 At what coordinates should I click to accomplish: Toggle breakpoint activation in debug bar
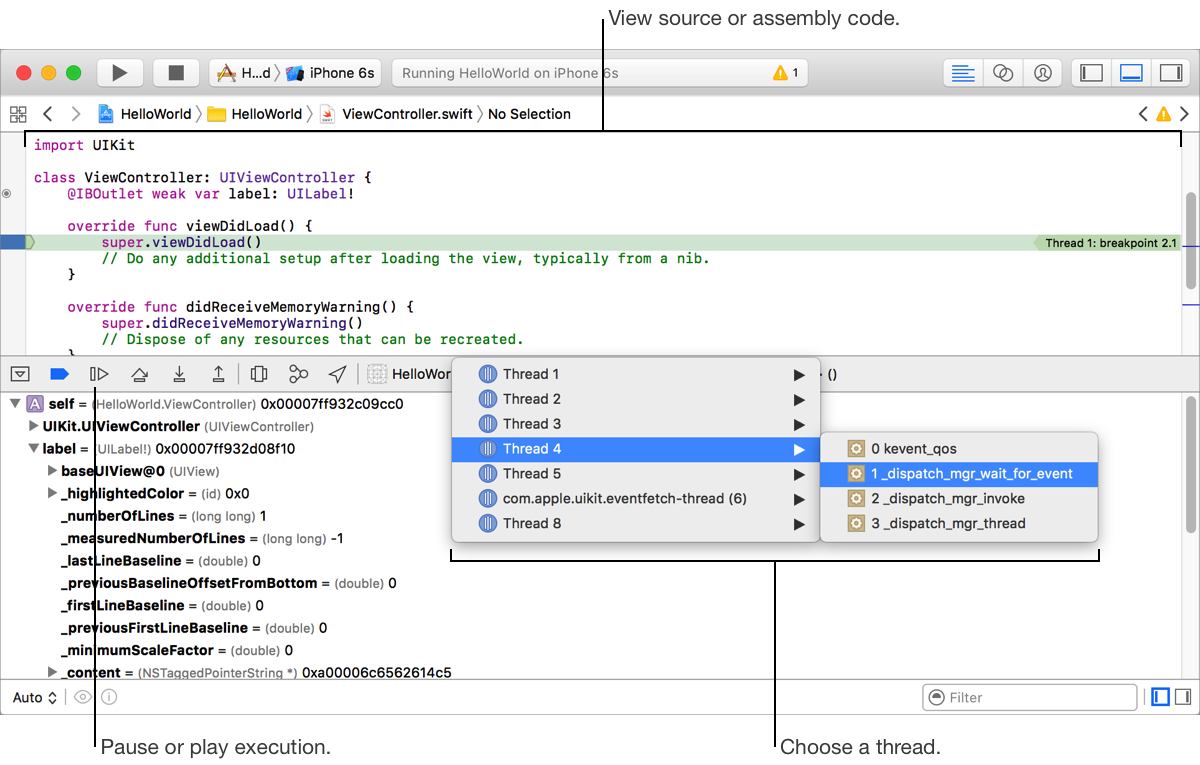(59, 374)
